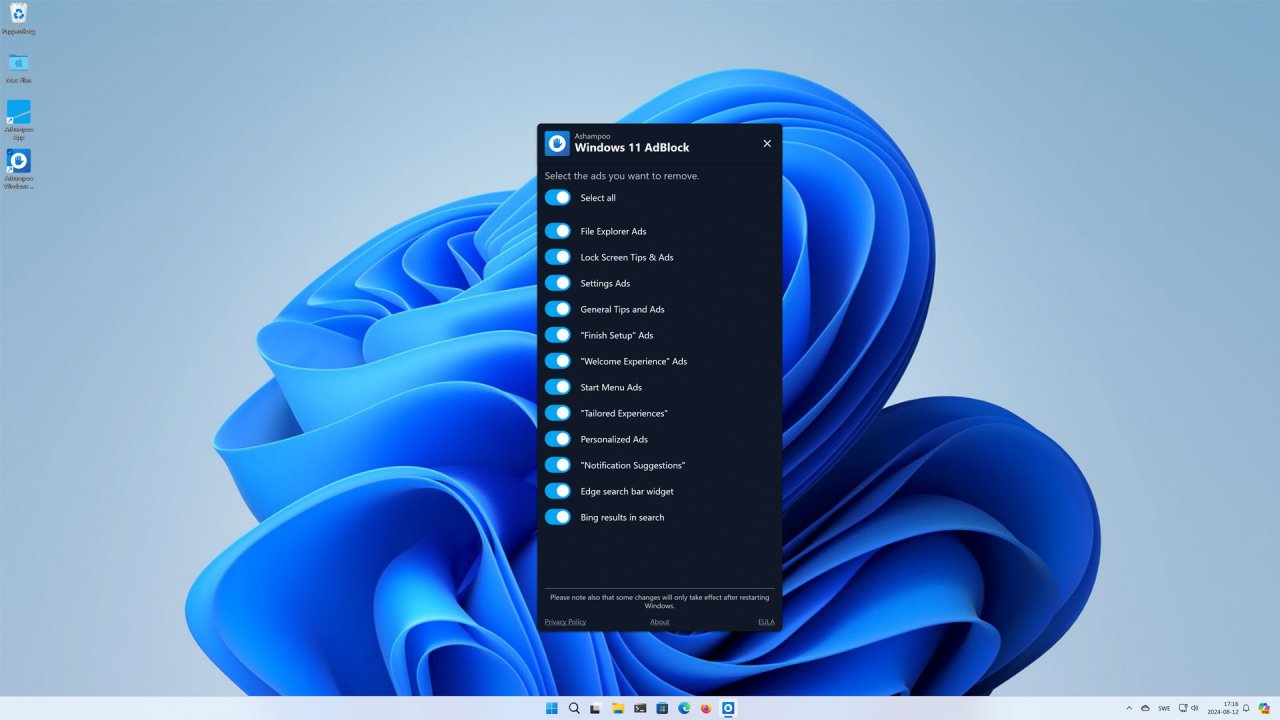Open the Privacy Policy link

[x=565, y=622]
